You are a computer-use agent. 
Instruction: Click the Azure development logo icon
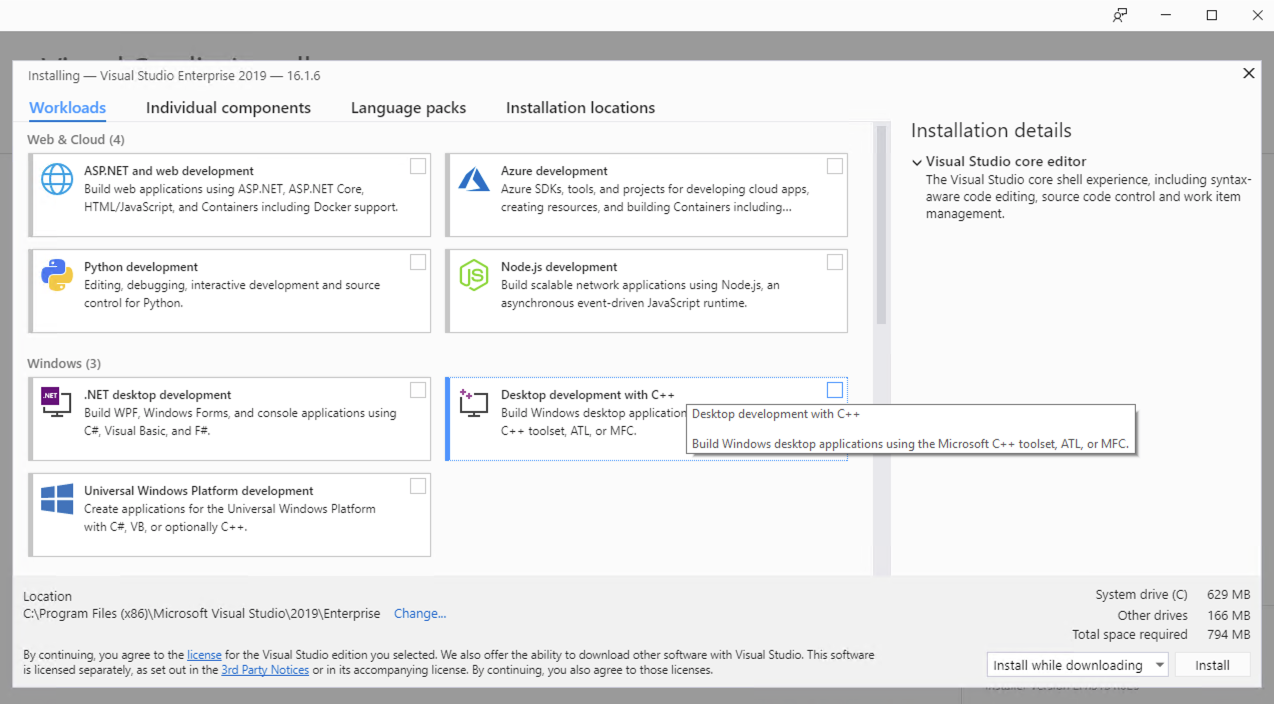coord(473,179)
